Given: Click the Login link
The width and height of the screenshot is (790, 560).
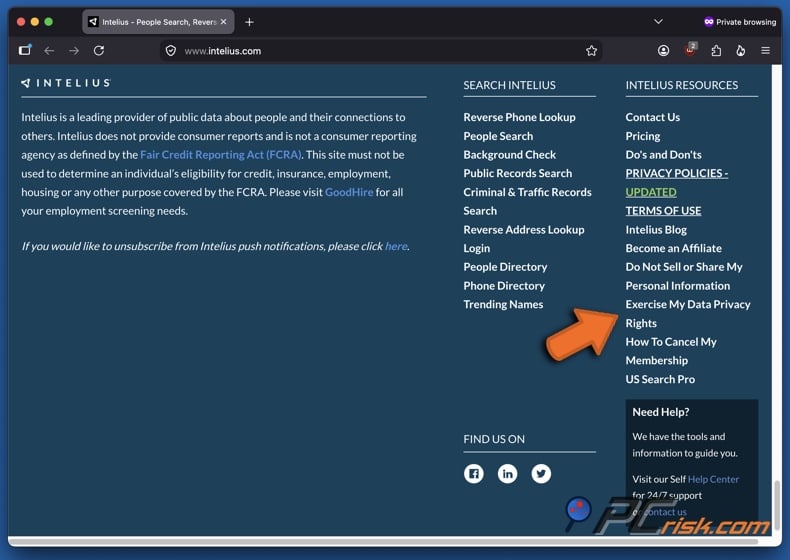Looking at the screenshot, I should tap(476, 248).
